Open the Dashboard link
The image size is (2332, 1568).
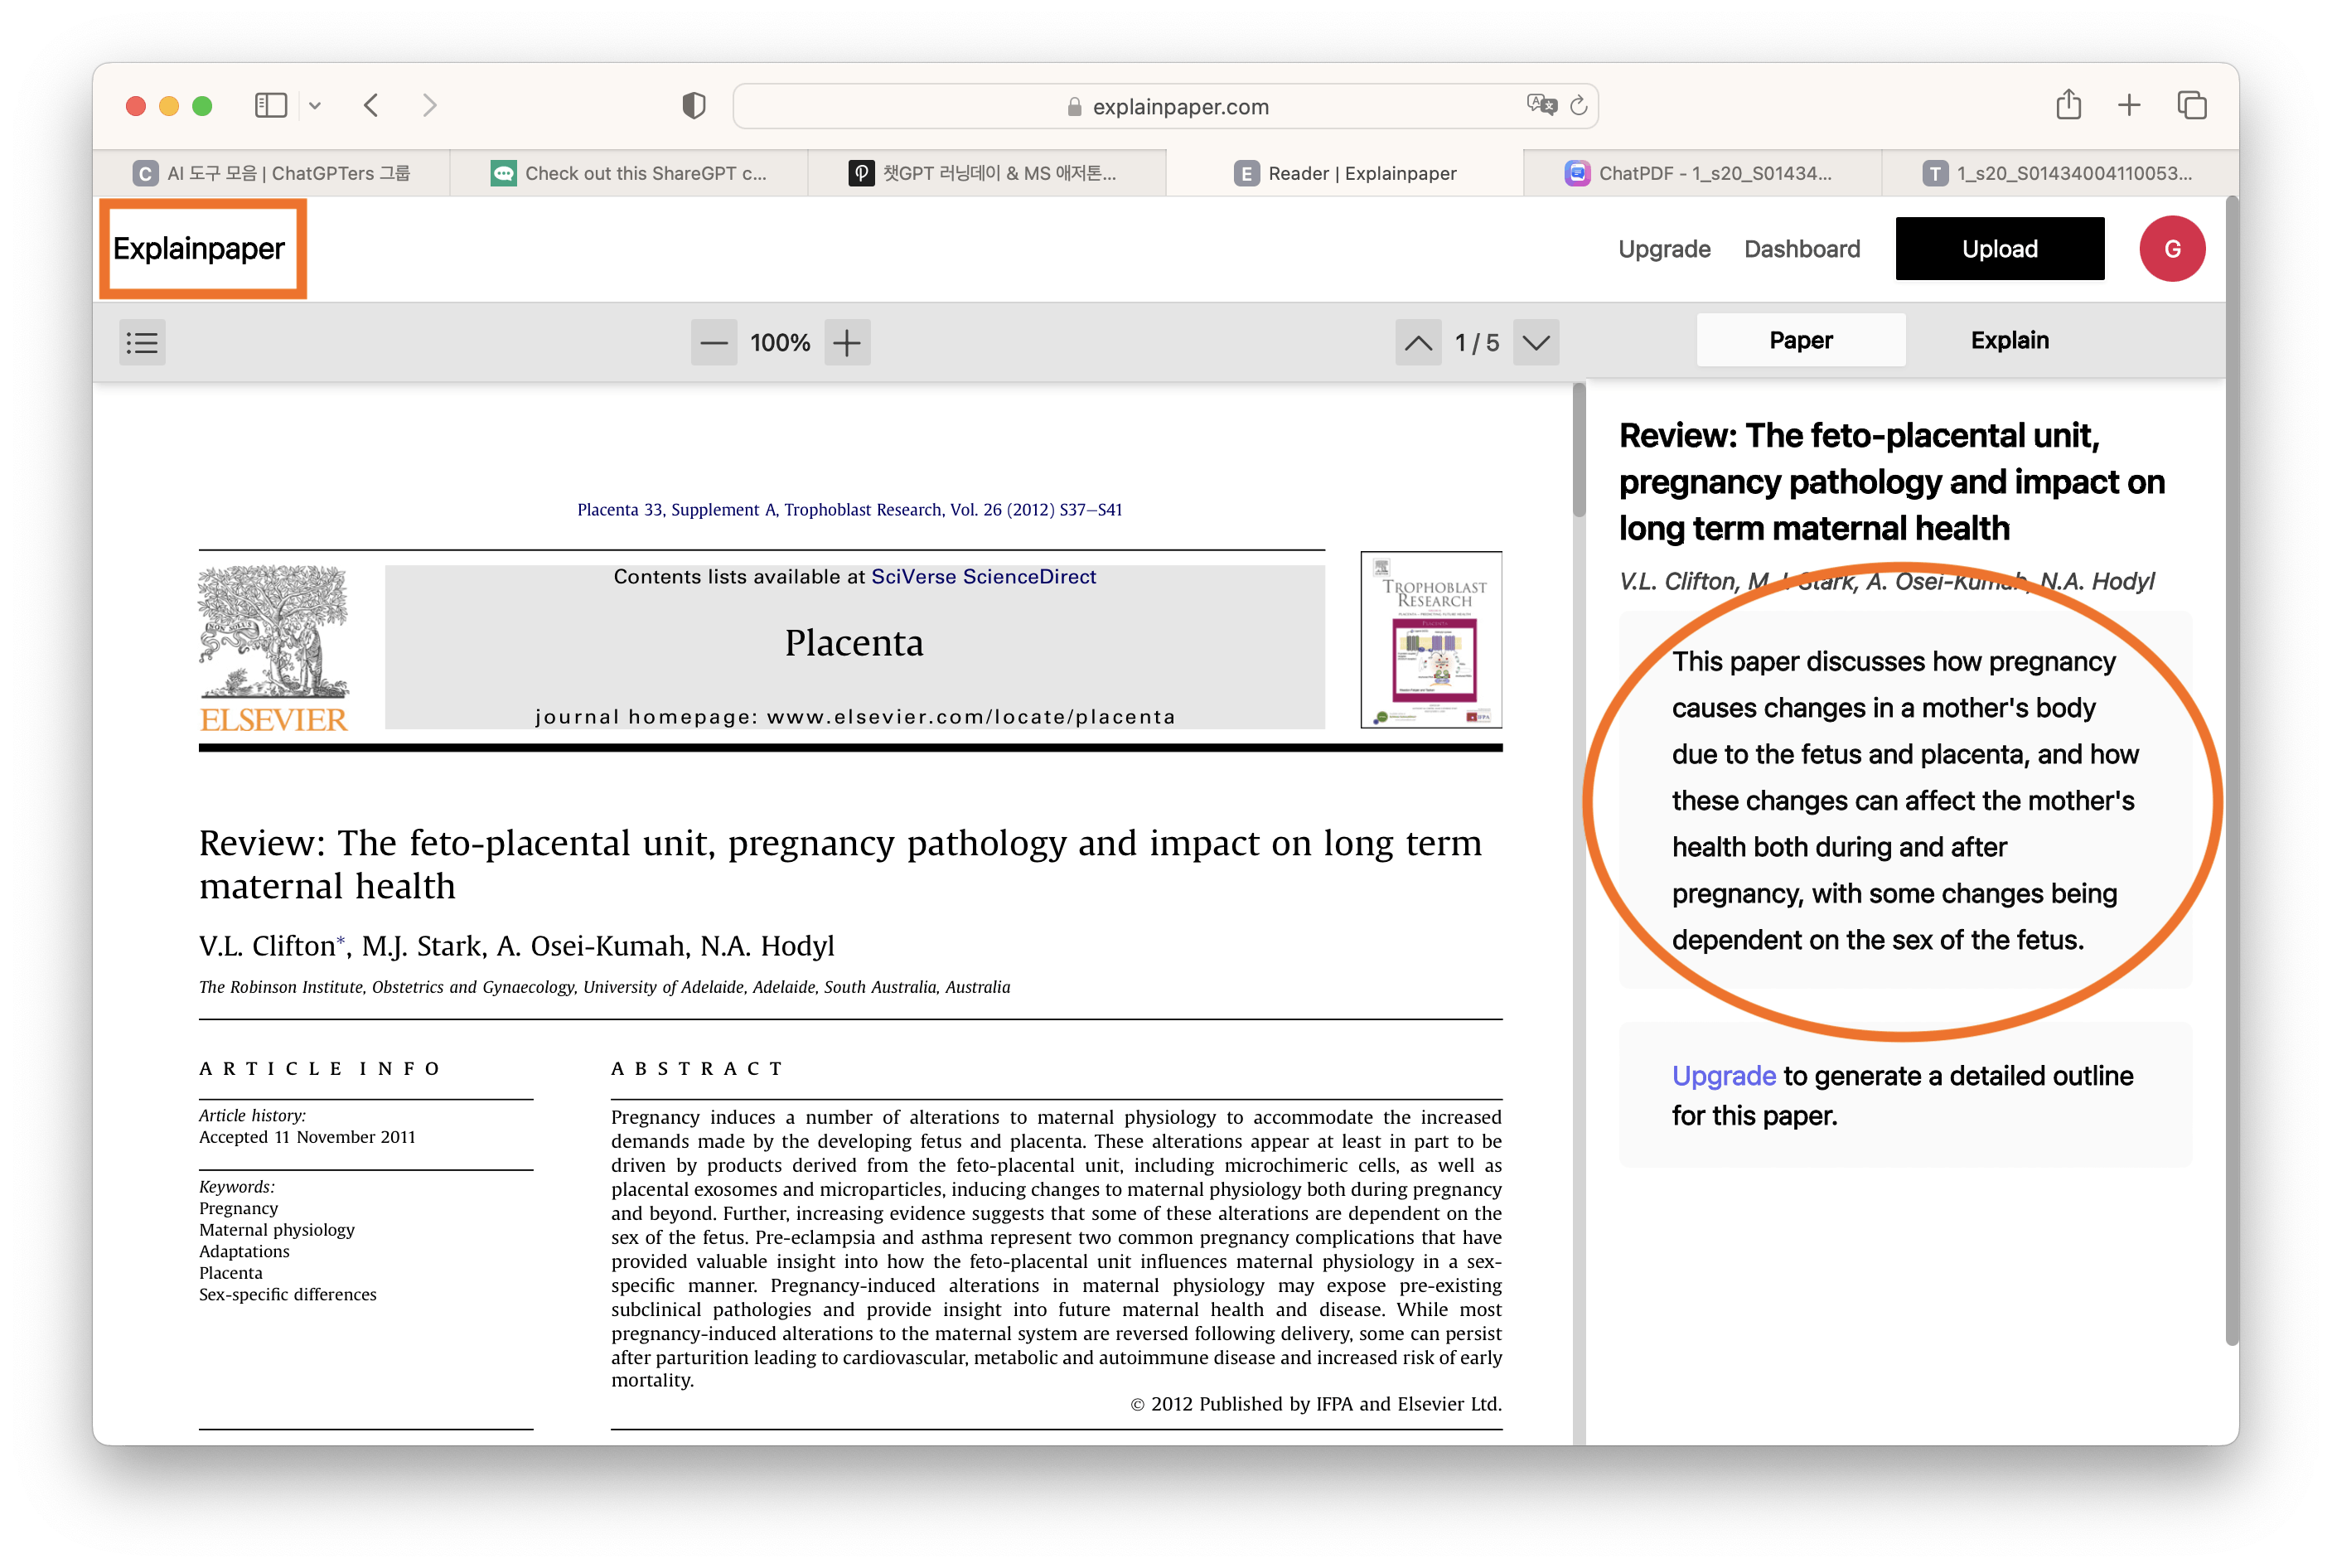1802,249
